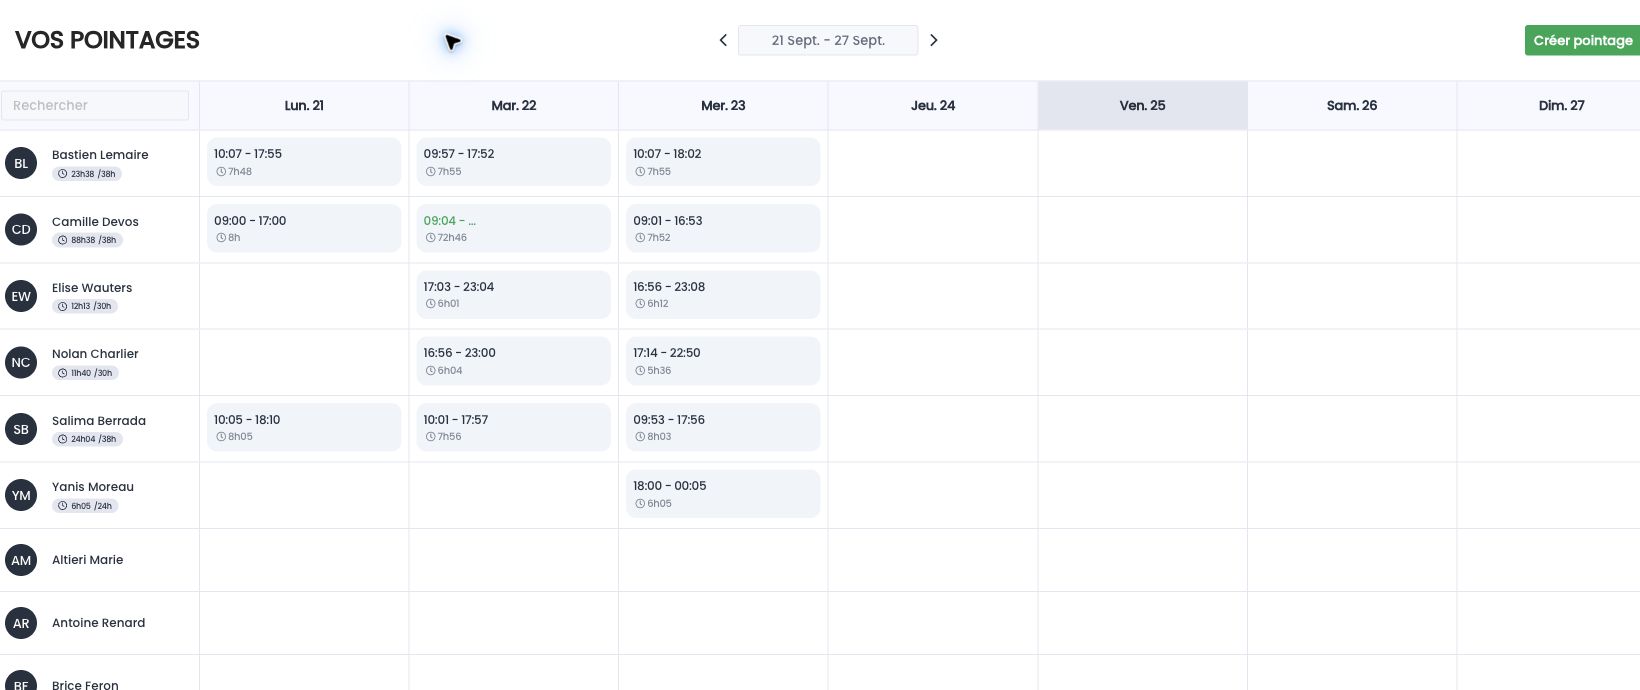Click the EW avatar for Elise Wauters
This screenshot has width=1640, height=690.
(x=21, y=296)
